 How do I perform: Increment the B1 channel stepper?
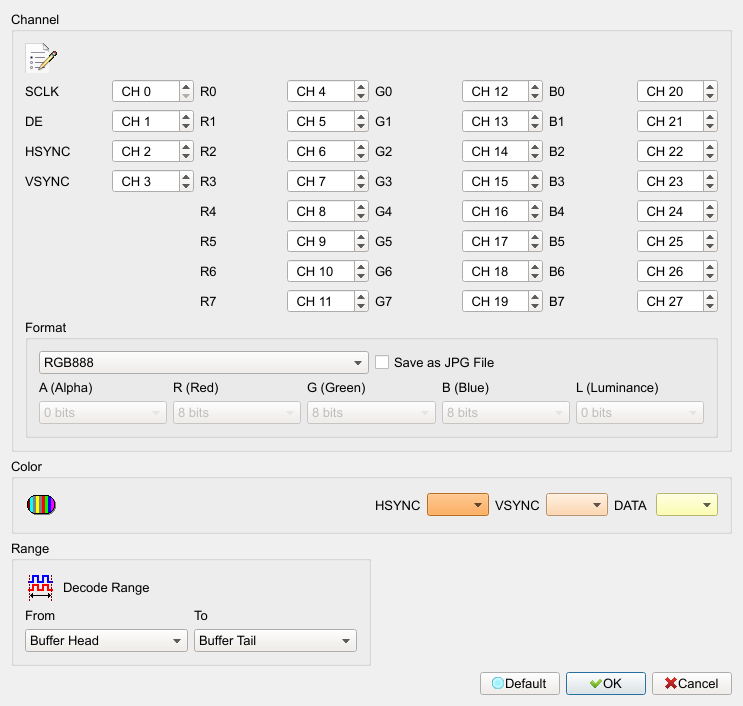coord(710,117)
